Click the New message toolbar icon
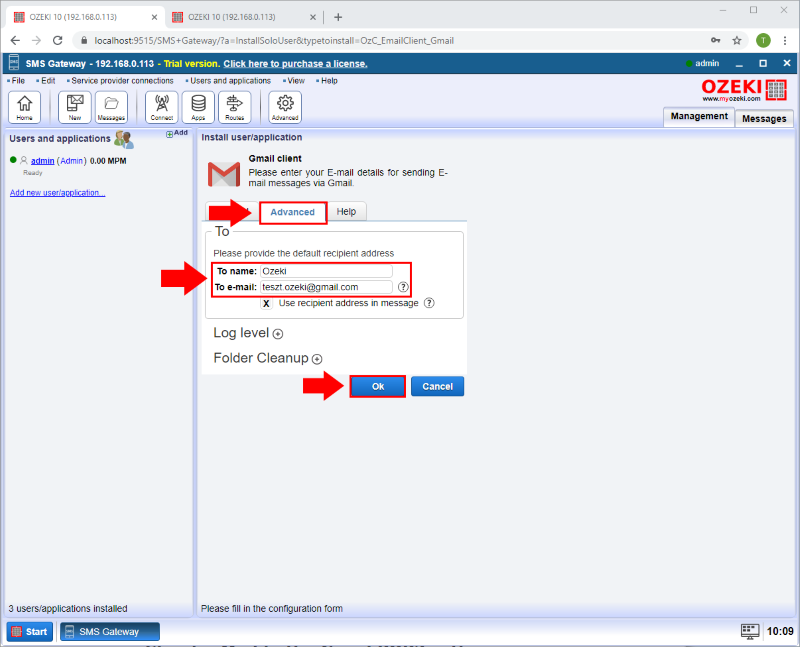Image resolution: width=800 pixels, height=647 pixels. tap(74, 107)
